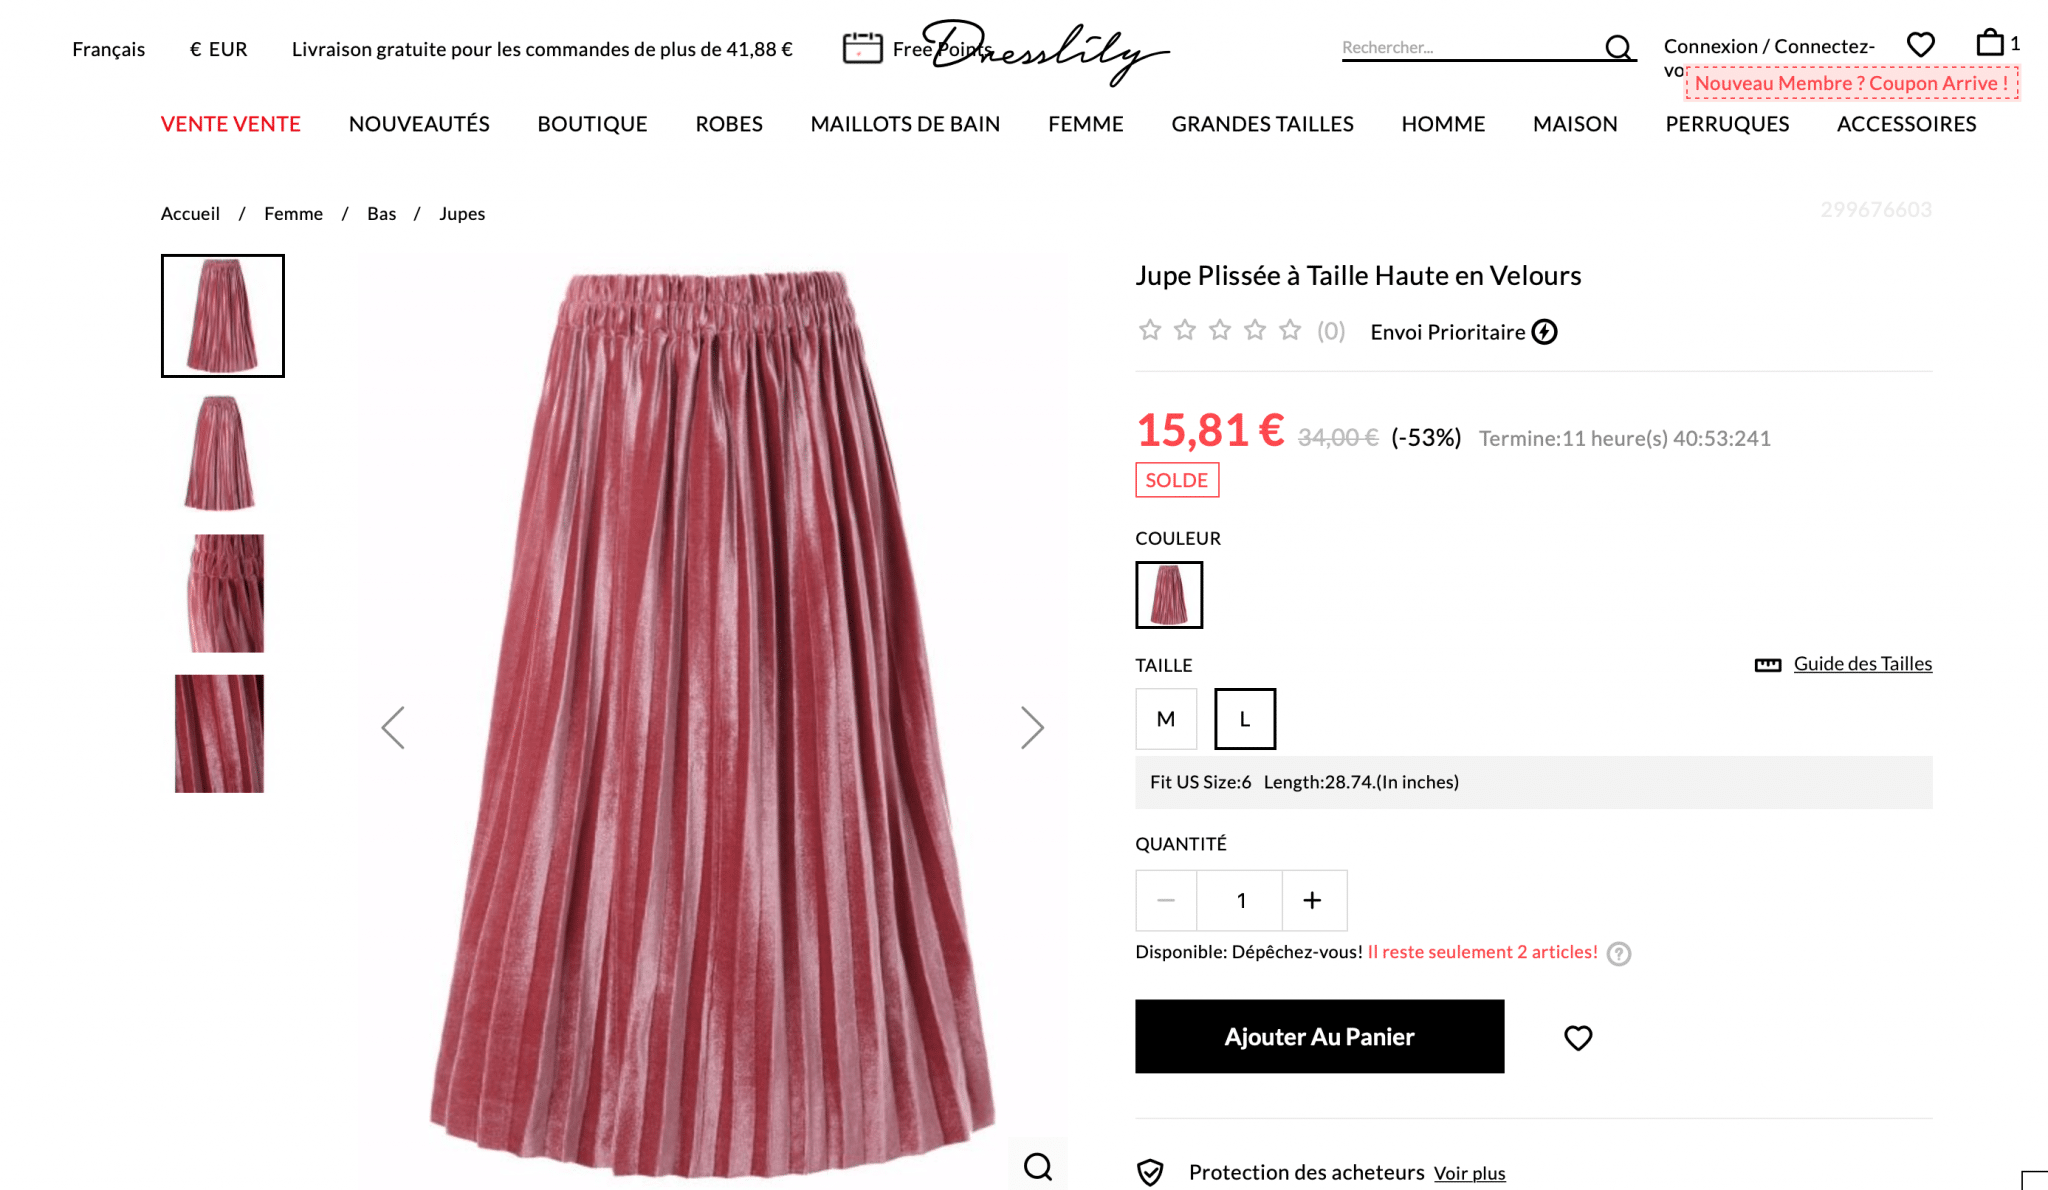
Task: Click Ajouter Au Panier button
Action: coord(1320,1037)
